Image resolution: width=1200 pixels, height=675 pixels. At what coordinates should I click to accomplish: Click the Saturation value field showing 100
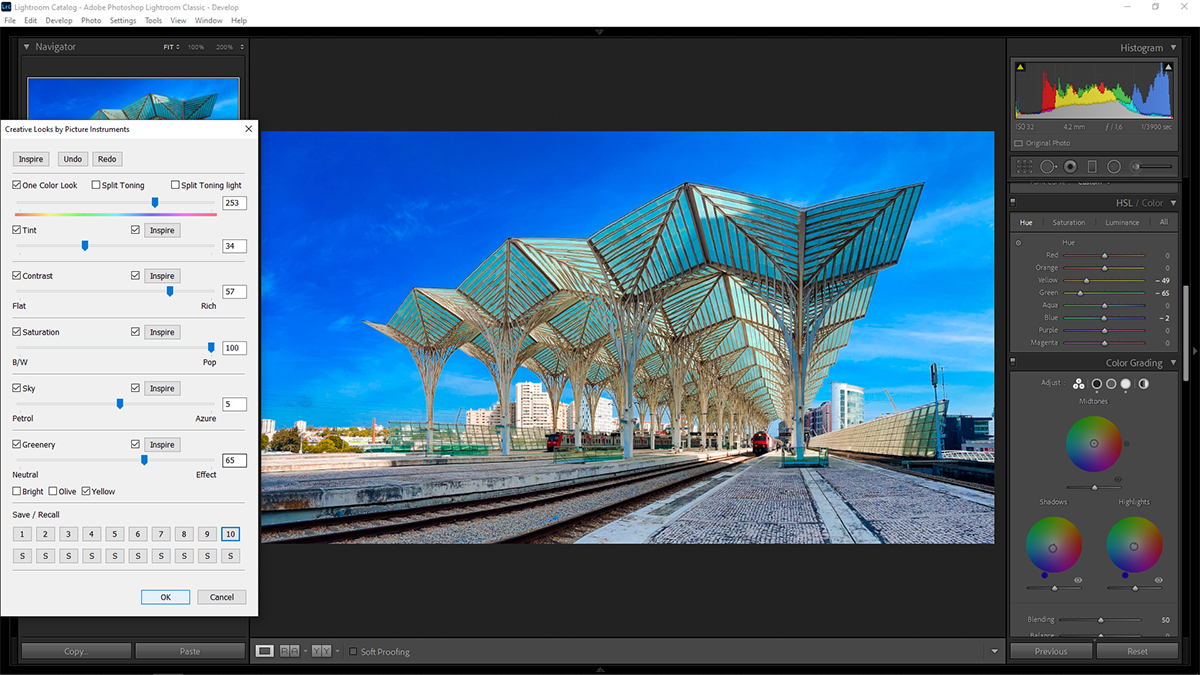tap(234, 347)
